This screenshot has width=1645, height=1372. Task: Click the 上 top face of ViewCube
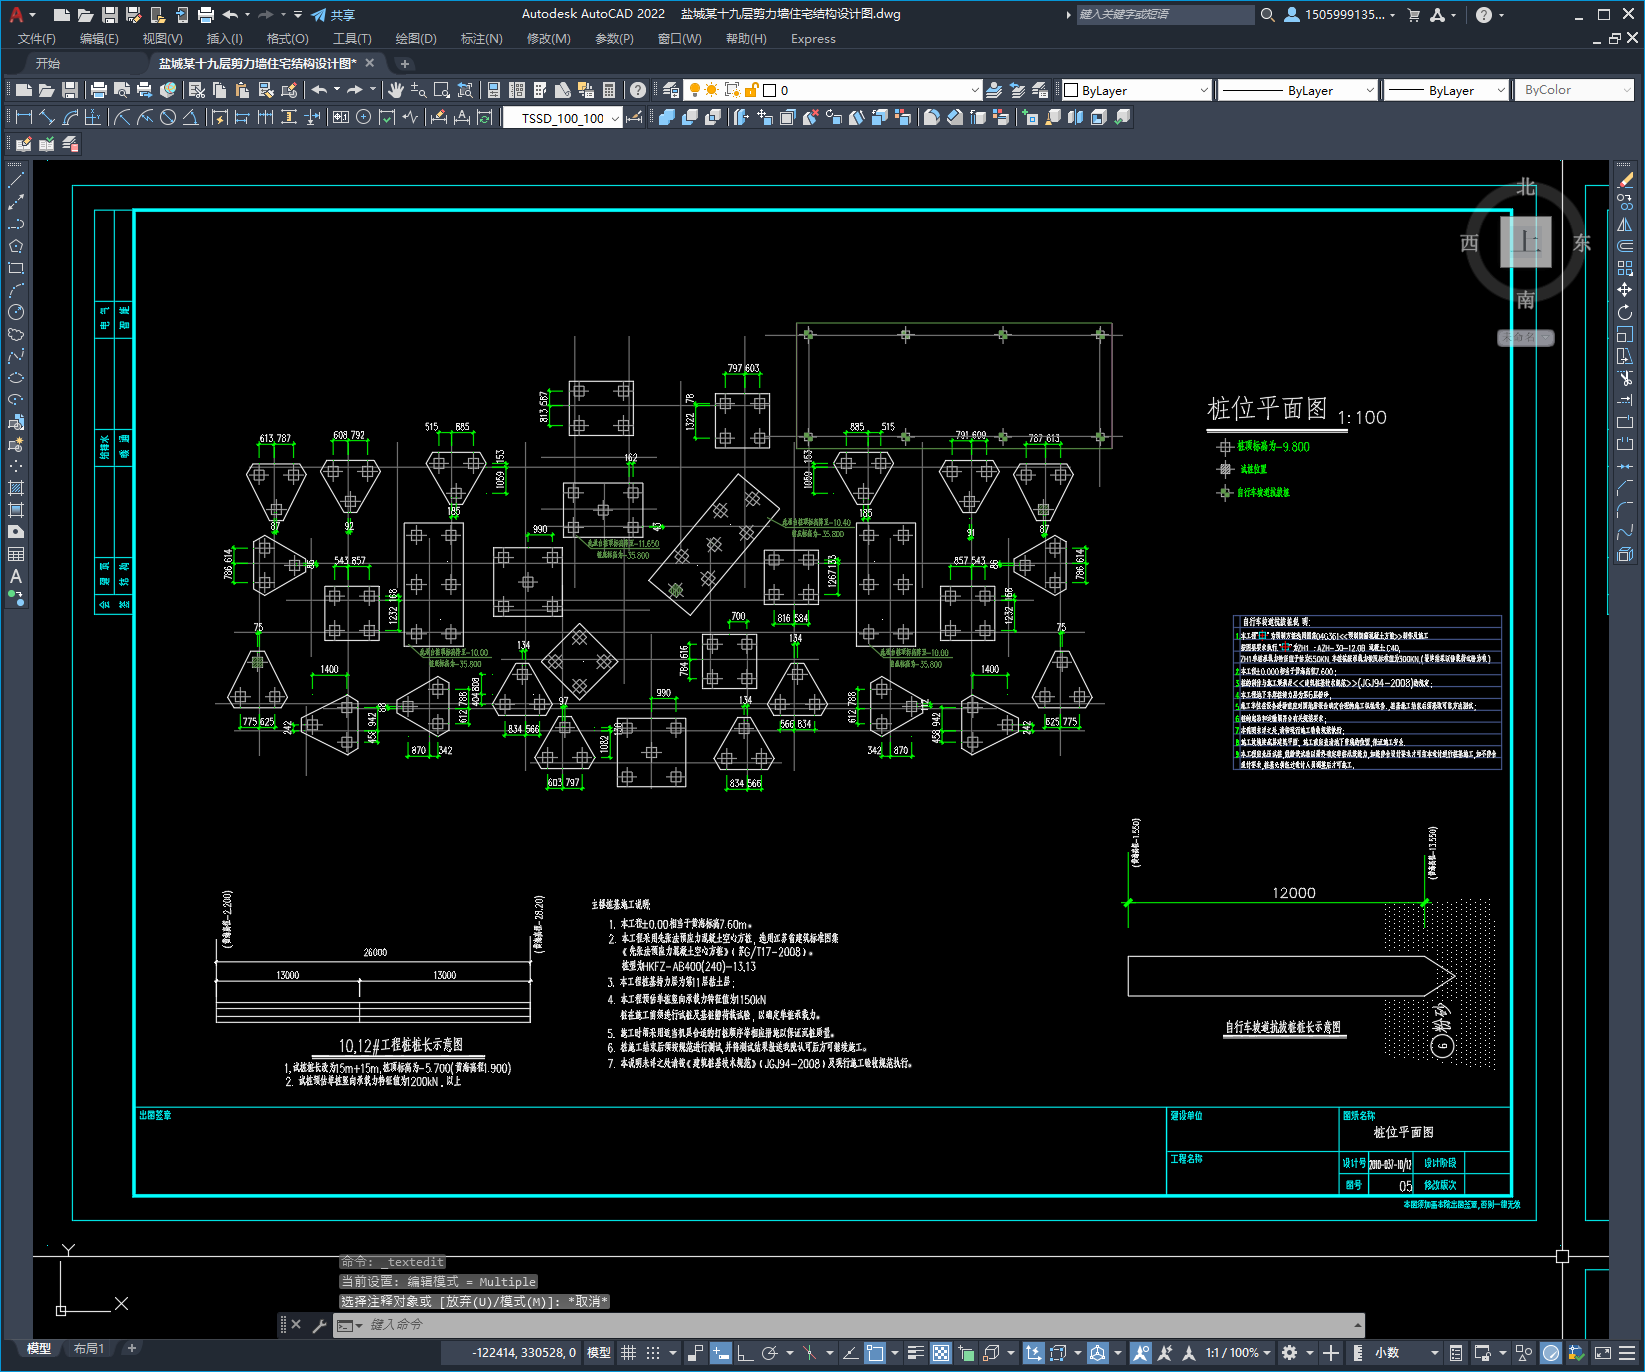(1525, 241)
